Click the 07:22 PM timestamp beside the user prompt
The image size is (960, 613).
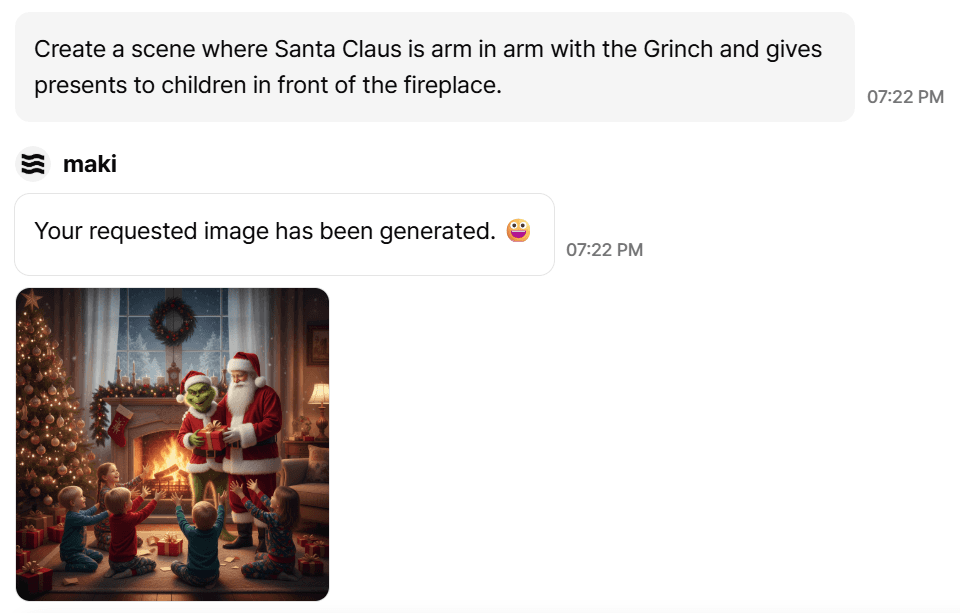[906, 97]
